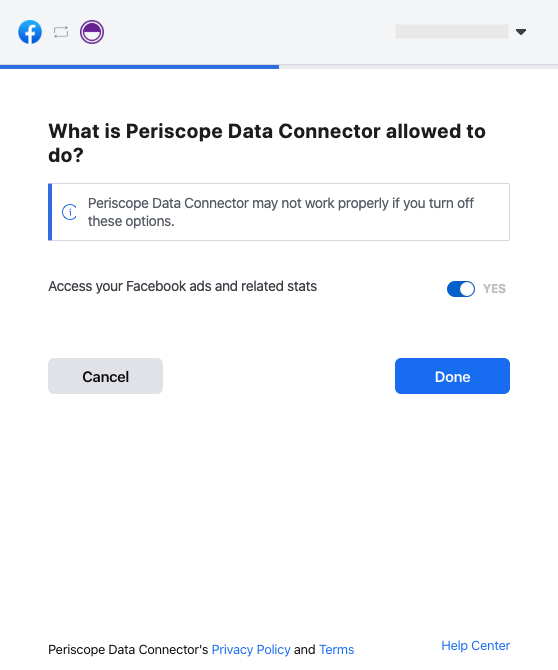The image size is (558, 670).
Task: Click the footer text 'Periscope Data Connector's'
Action: coord(128,649)
